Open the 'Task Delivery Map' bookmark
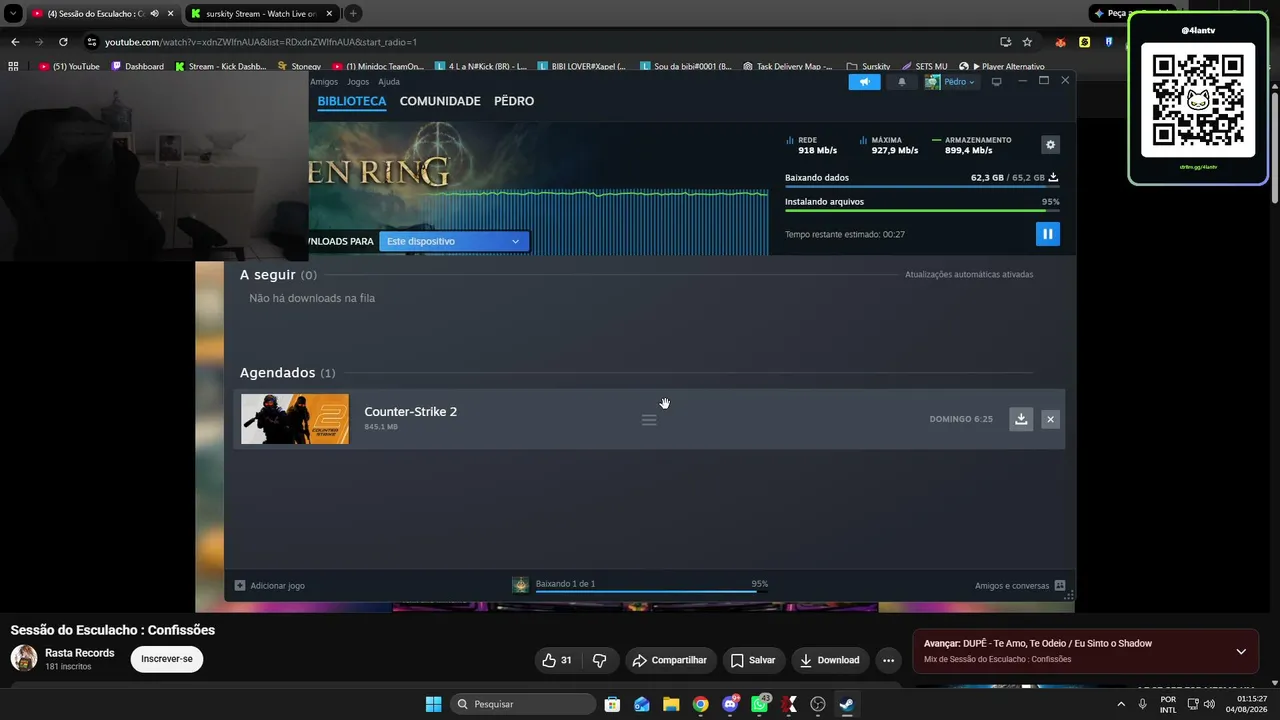The image size is (1280, 720). pyautogui.click(x=788, y=66)
